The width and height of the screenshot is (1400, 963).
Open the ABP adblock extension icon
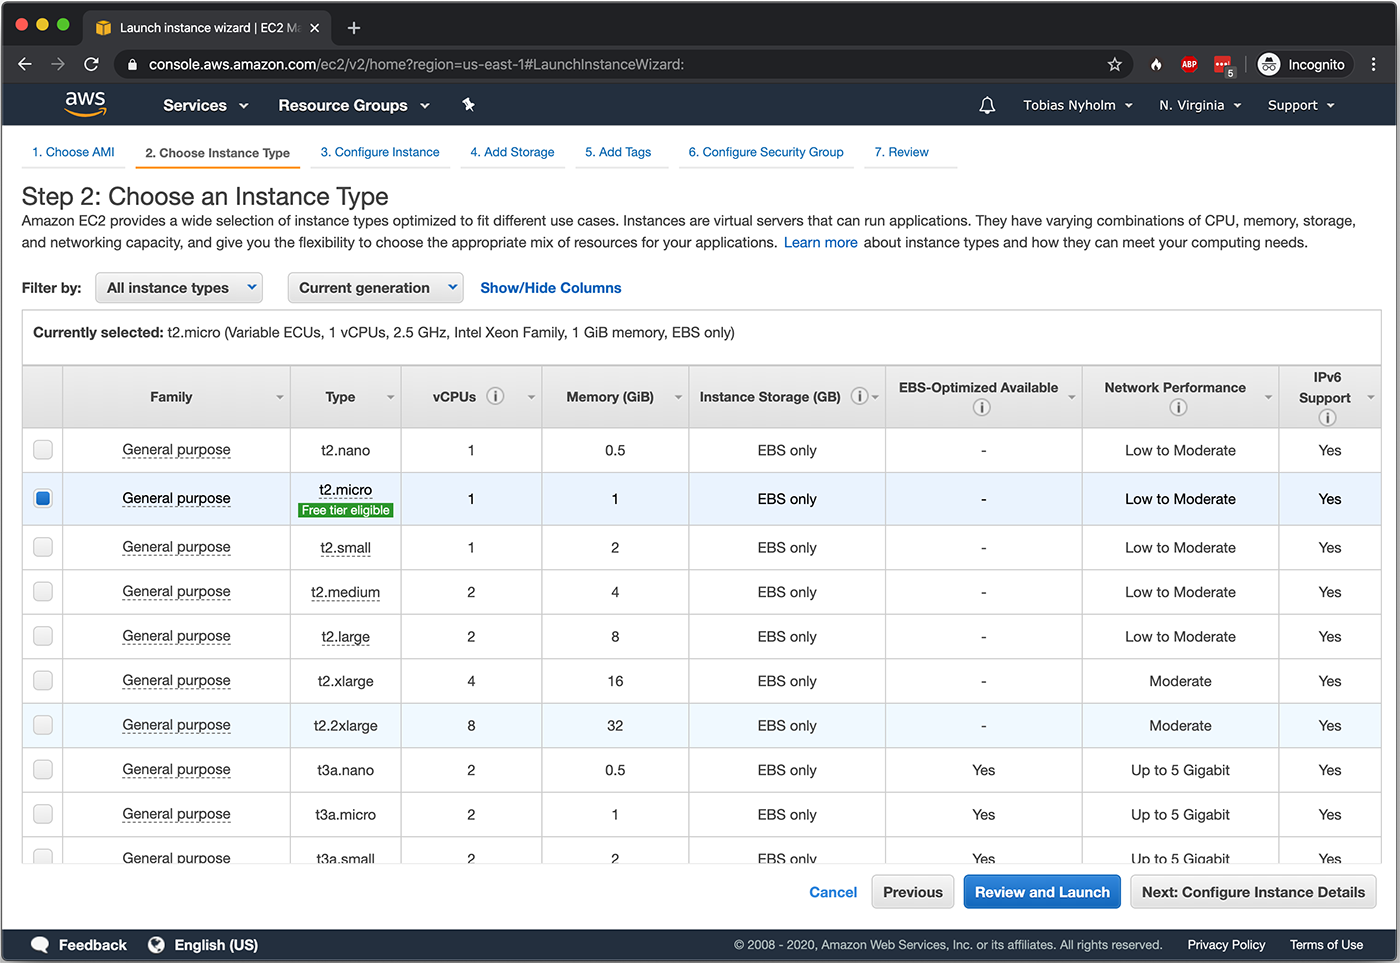click(1189, 64)
